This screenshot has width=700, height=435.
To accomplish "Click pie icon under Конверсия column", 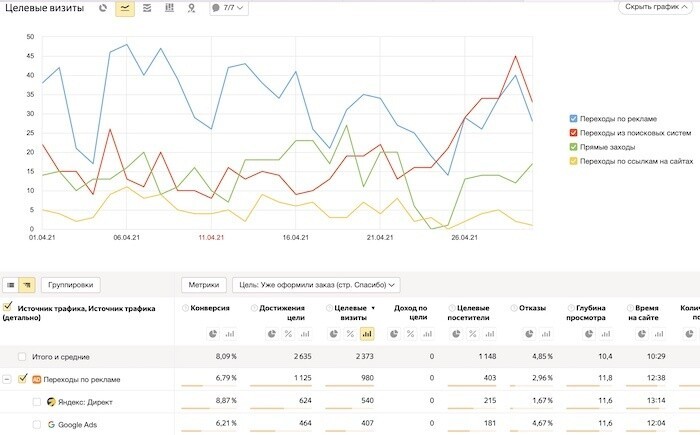I will (x=213, y=334).
